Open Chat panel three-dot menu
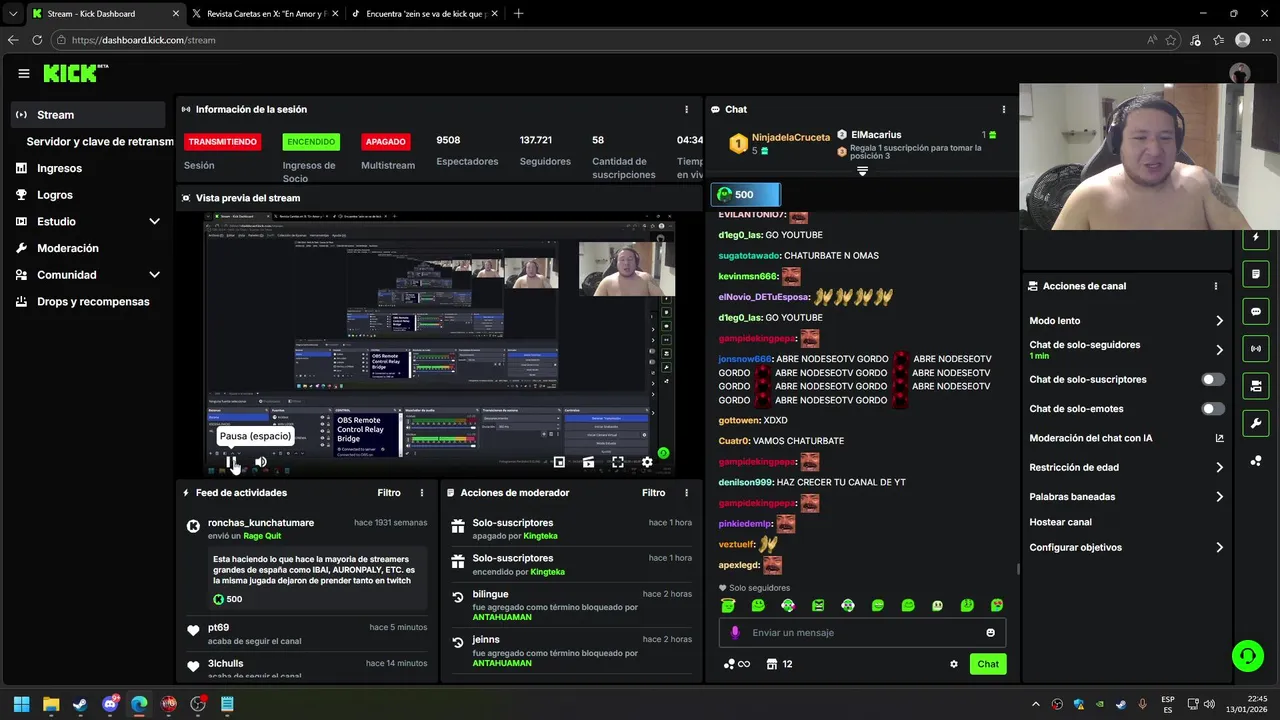 point(1004,109)
